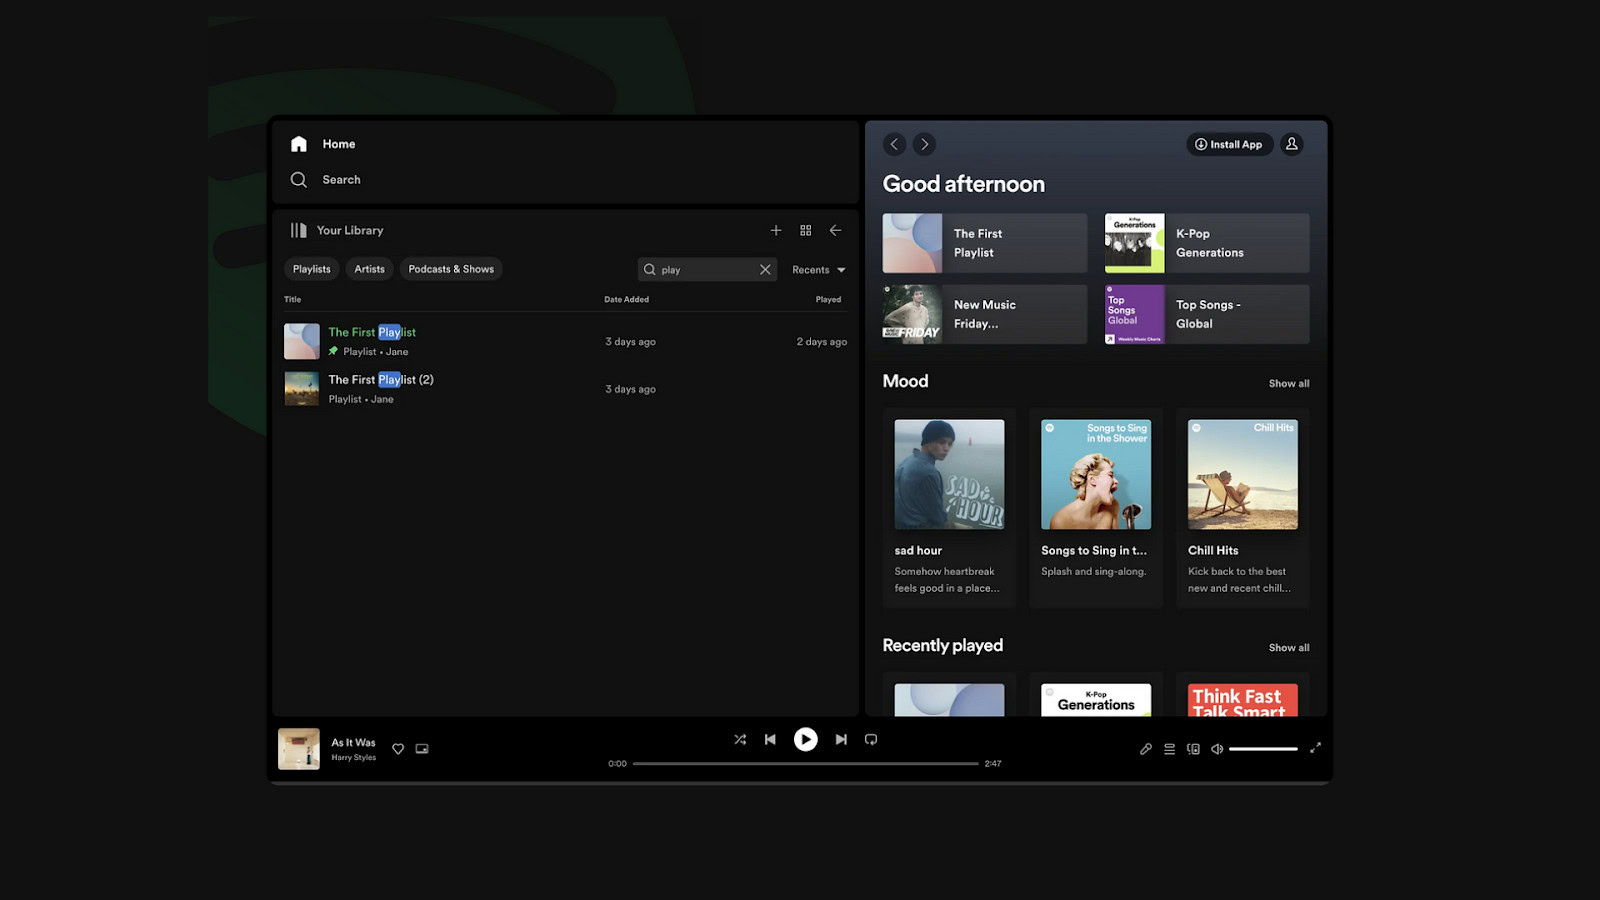1600x900 pixels.
Task: Skip to next track
Action: point(841,739)
